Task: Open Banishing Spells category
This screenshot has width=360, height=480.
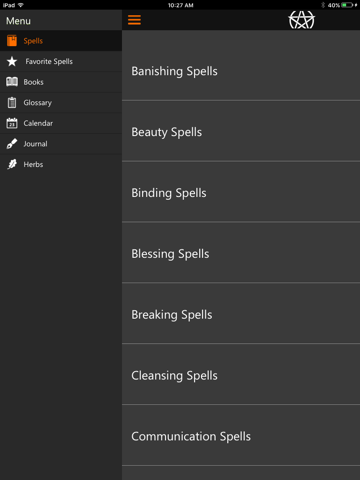Action: click(241, 70)
